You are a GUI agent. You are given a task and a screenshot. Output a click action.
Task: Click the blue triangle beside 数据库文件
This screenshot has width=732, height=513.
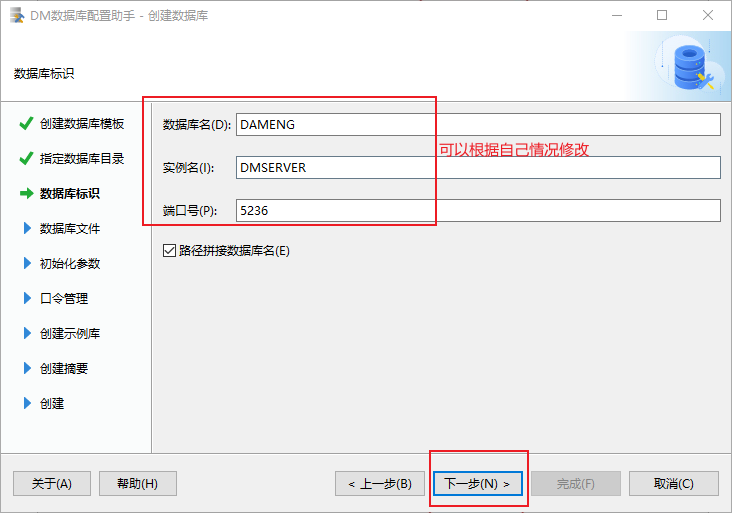(x=27, y=228)
